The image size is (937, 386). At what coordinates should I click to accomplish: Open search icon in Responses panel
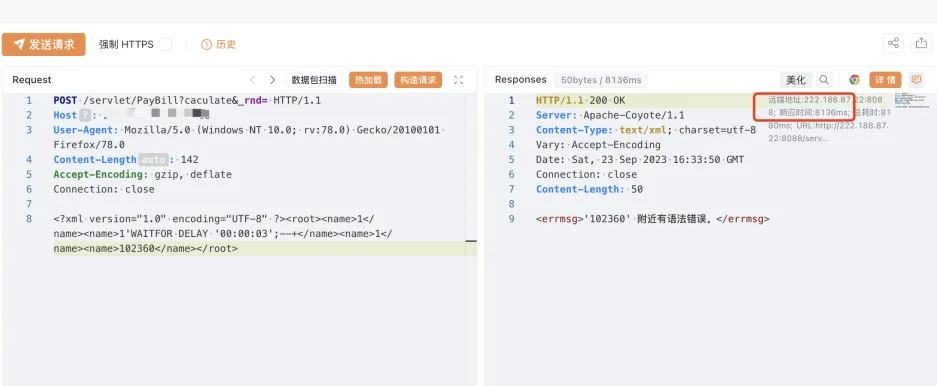tap(824, 79)
